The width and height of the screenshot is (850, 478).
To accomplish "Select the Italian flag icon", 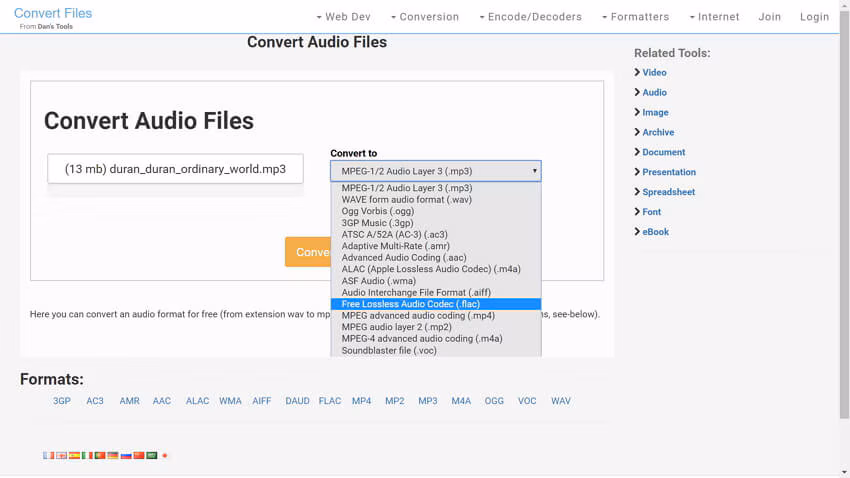I will pyautogui.click(x=87, y=455).
